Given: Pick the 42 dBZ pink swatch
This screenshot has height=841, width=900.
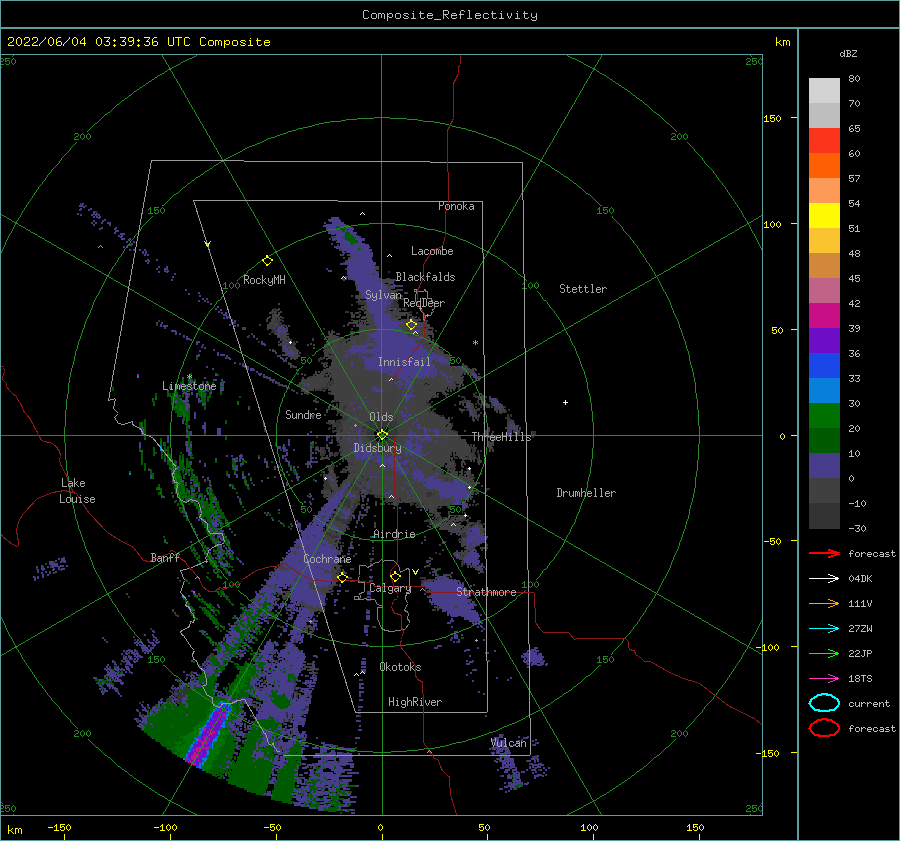Looking at the screenshot, I should [x=824, y=290].
